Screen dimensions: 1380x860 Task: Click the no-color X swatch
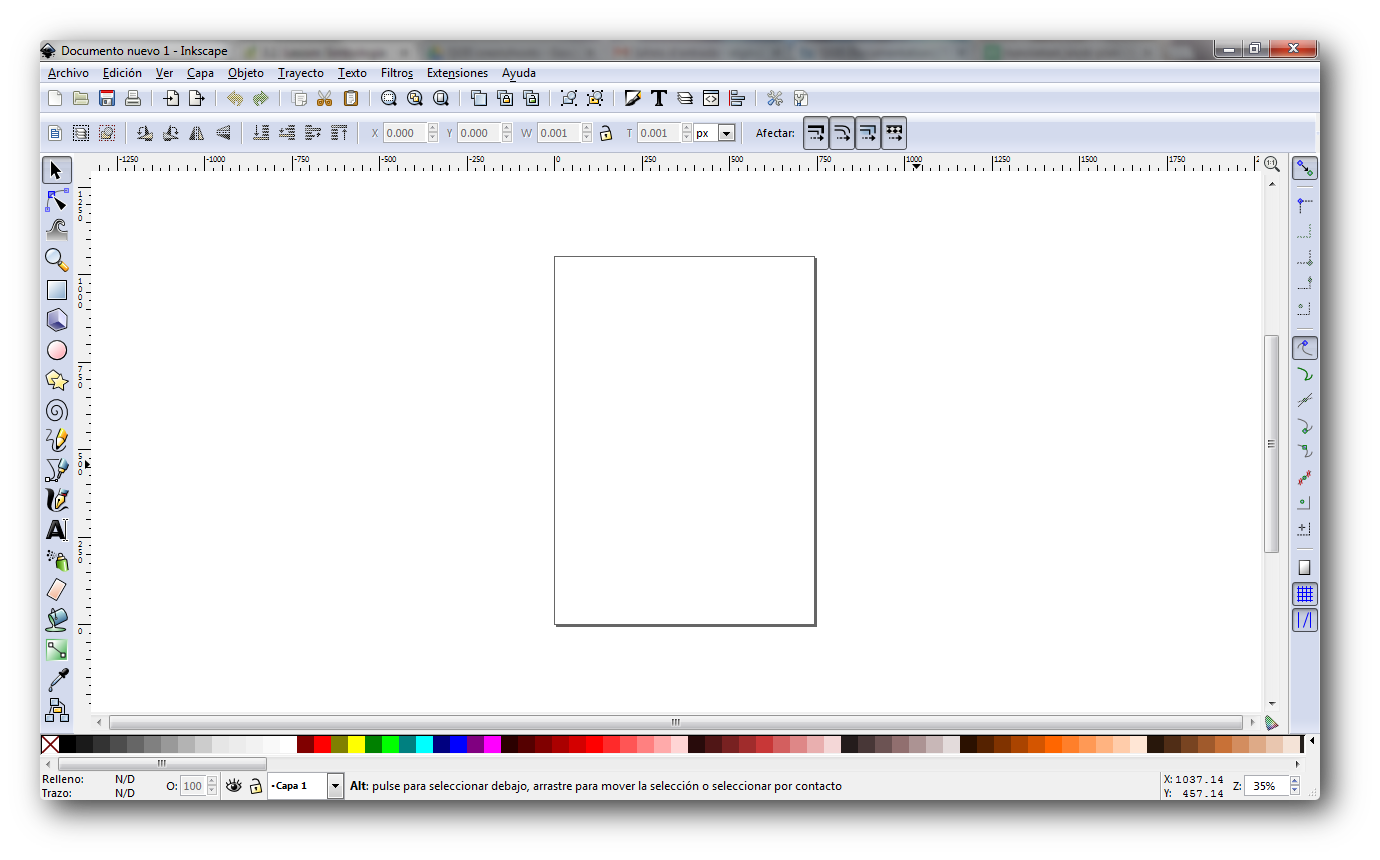pos(50,744)
